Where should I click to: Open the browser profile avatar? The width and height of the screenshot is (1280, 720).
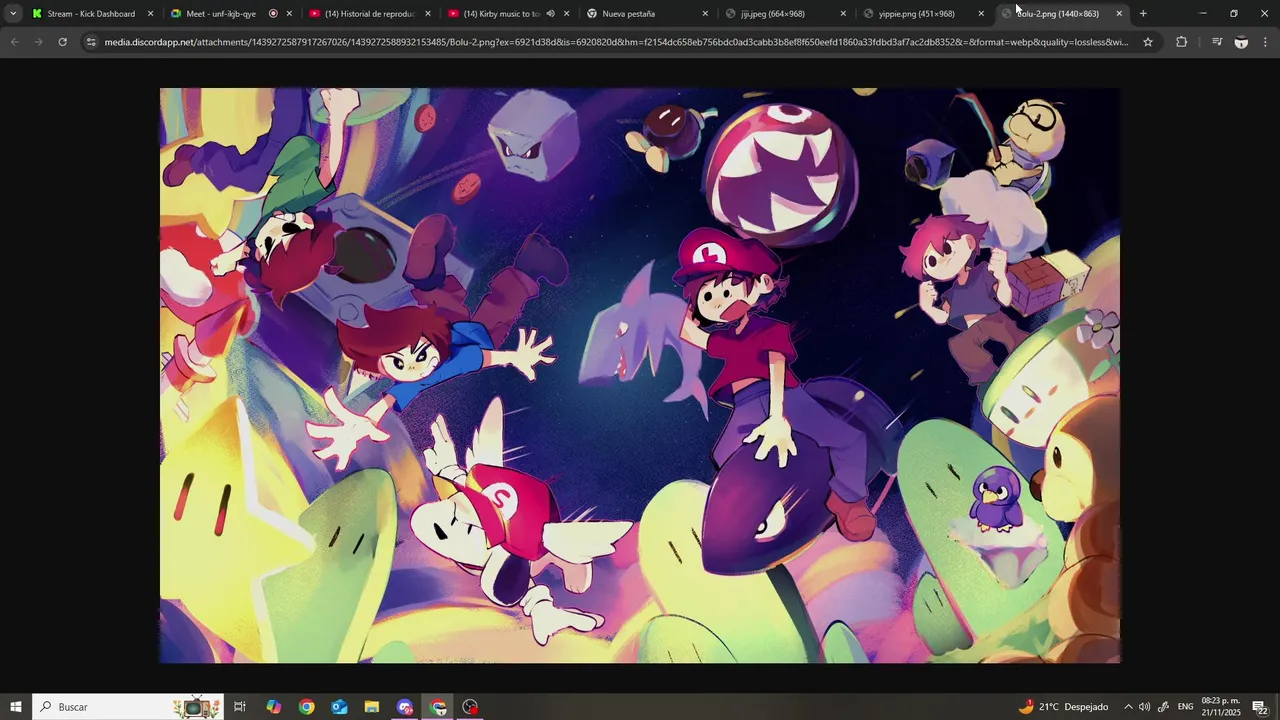pyautogui.click(x=1241, y=42)
